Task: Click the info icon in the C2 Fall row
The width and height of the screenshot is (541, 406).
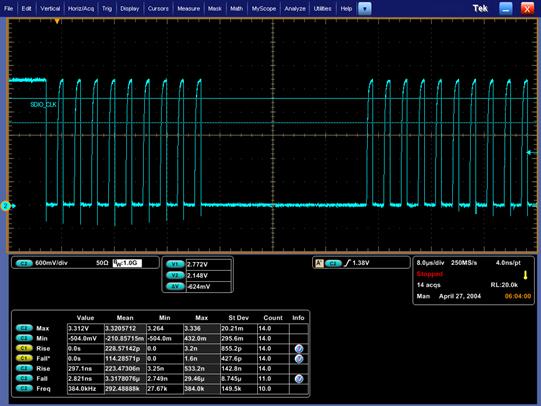Action: click(x=299, y=379)
